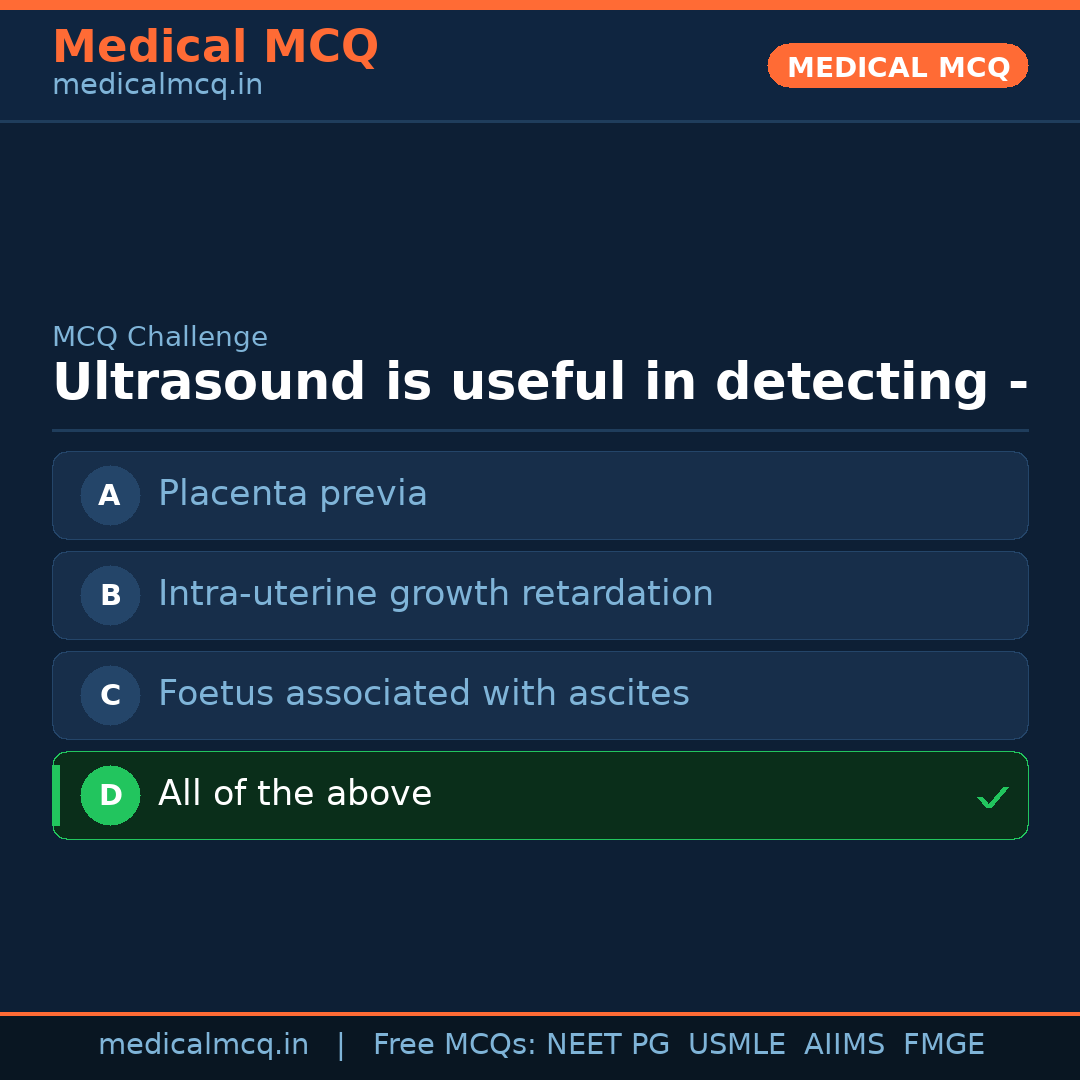Image resolution: width=1080 pixels, height=1080 pixels.
Task: Open the Medical MCQ title logo
Action: pos(215,47)
